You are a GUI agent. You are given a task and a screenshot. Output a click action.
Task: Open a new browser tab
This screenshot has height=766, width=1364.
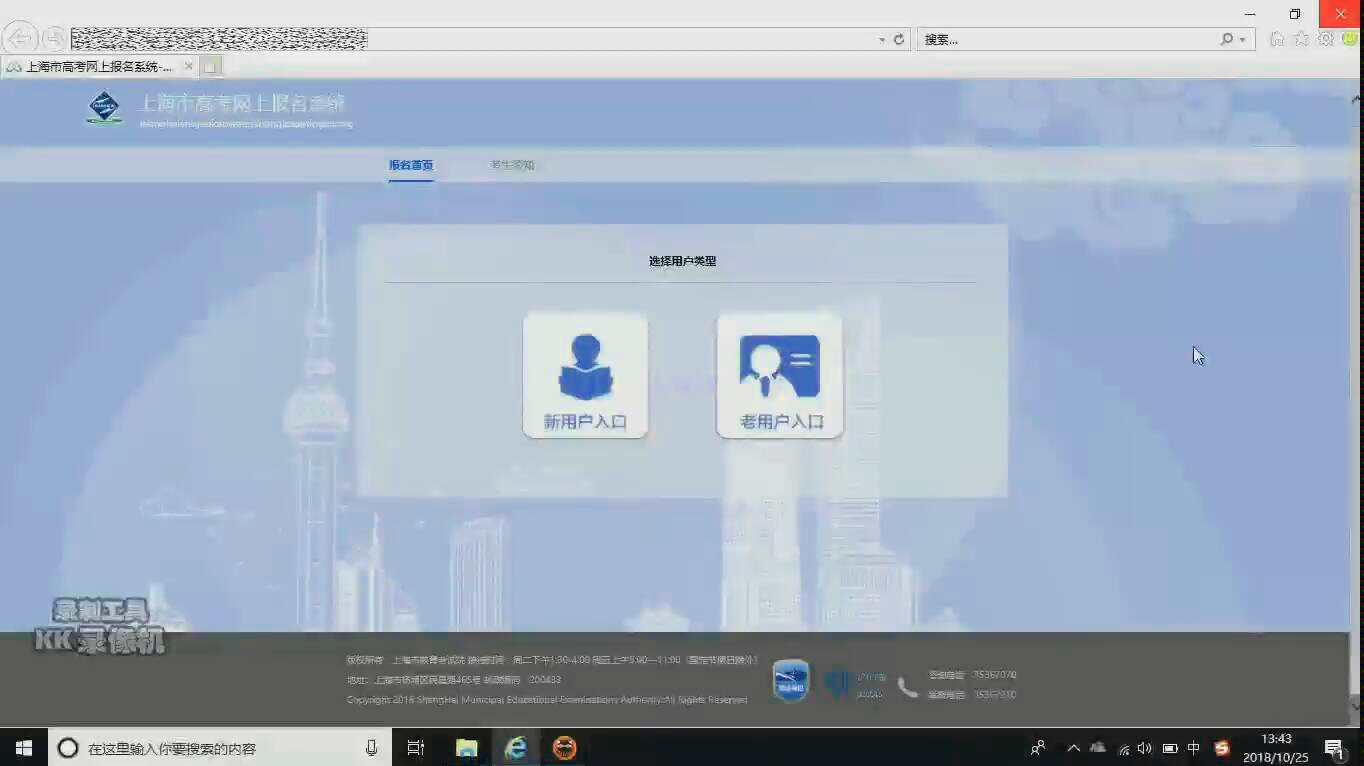210,67
